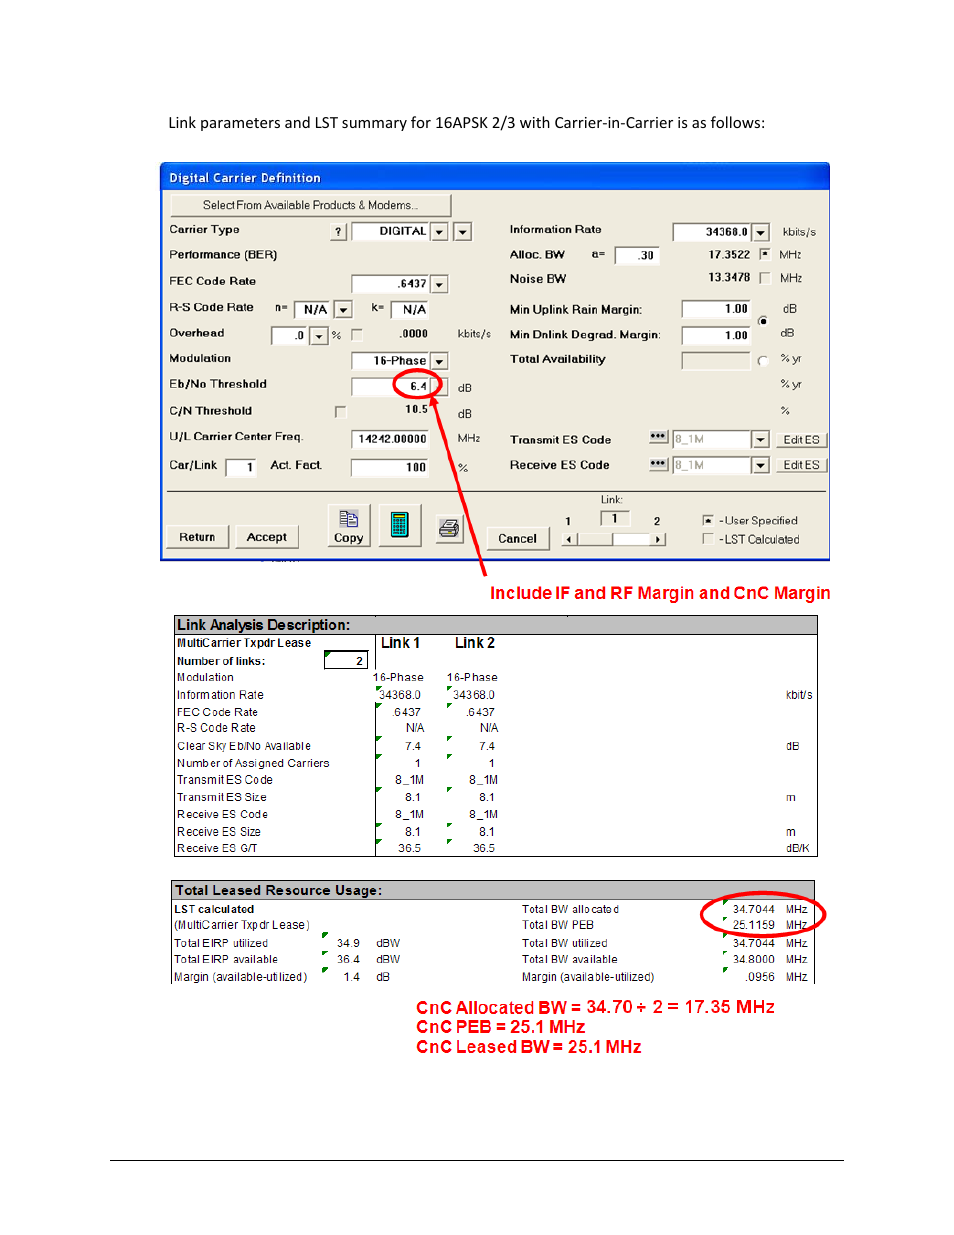
Task: Toggle the Alloc. BW MHz checkbox
Action: [765, 254]
